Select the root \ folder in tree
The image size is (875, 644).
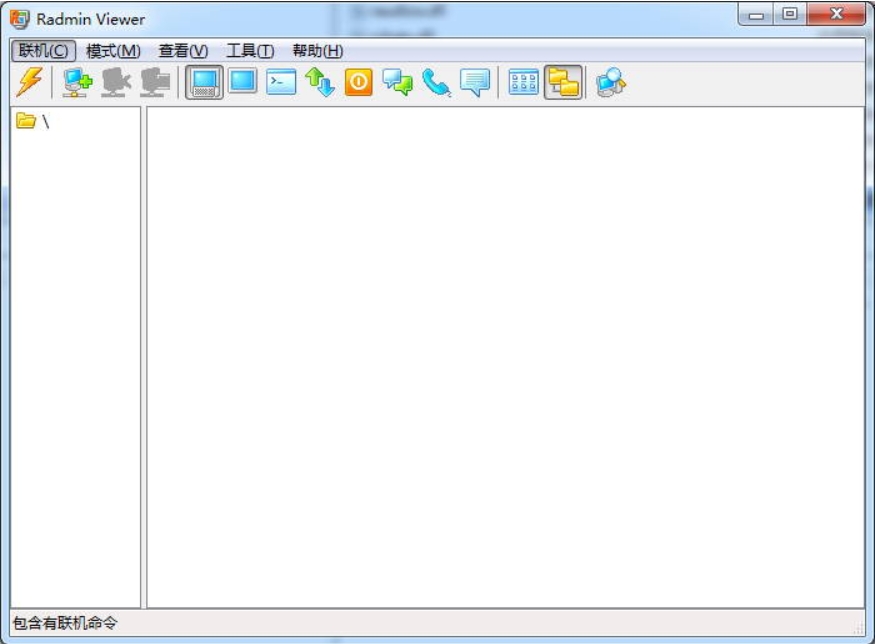click(33, 121)
